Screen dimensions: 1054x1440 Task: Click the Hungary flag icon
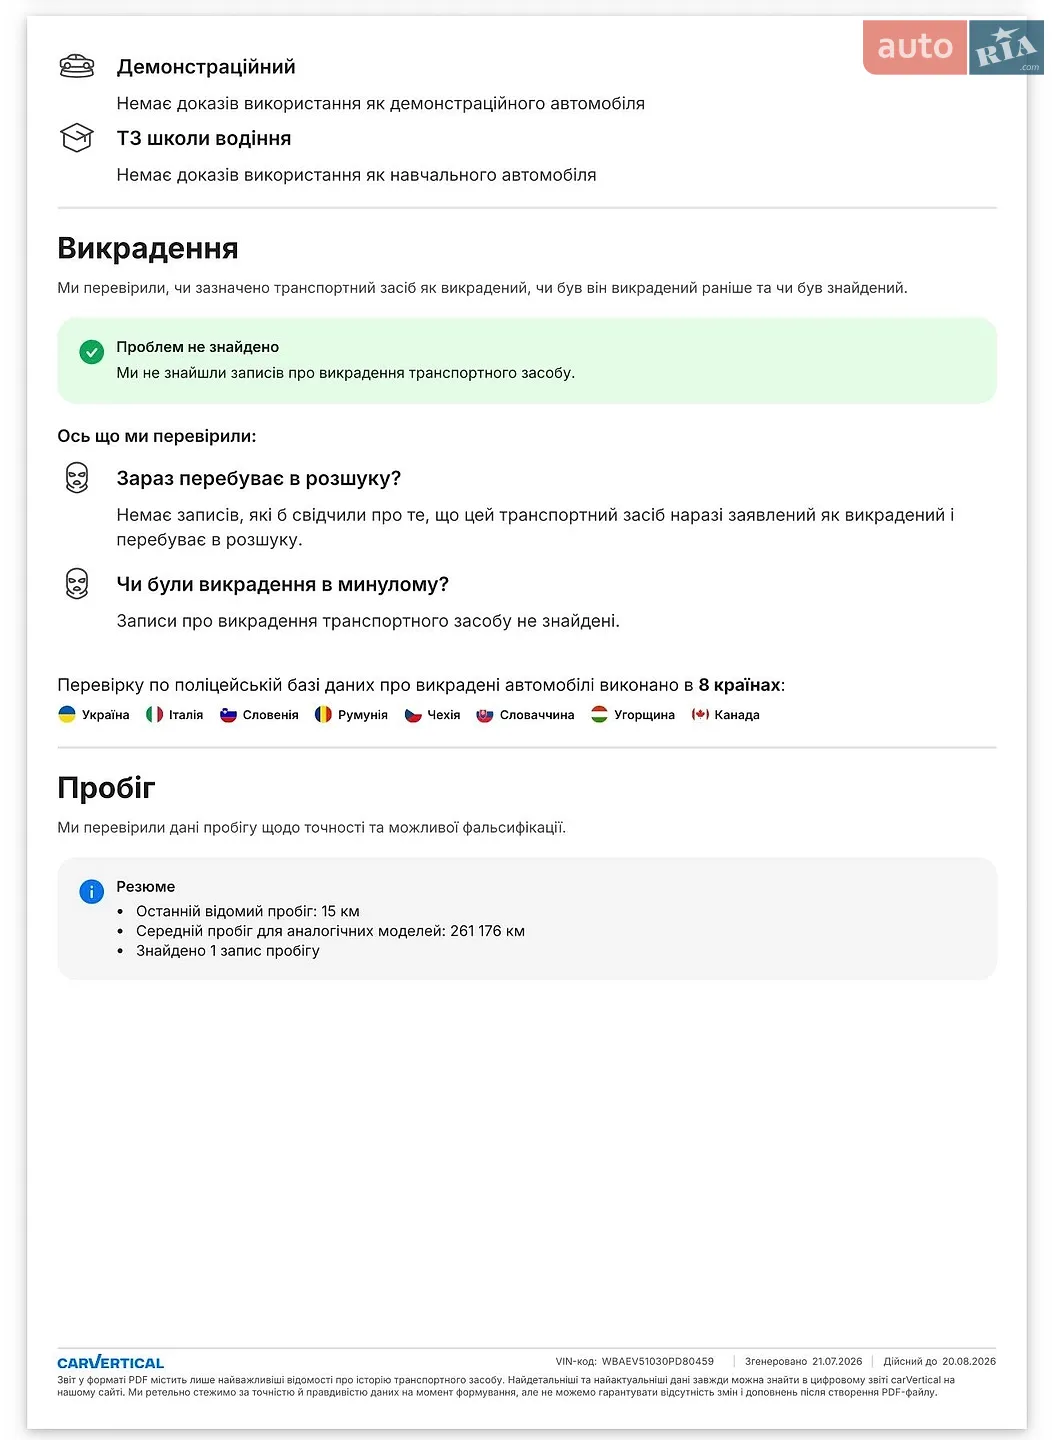coord(599,714)
